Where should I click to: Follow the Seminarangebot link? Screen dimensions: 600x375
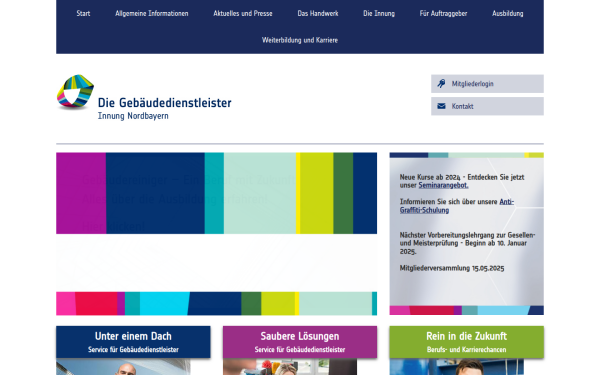(443, 185)
